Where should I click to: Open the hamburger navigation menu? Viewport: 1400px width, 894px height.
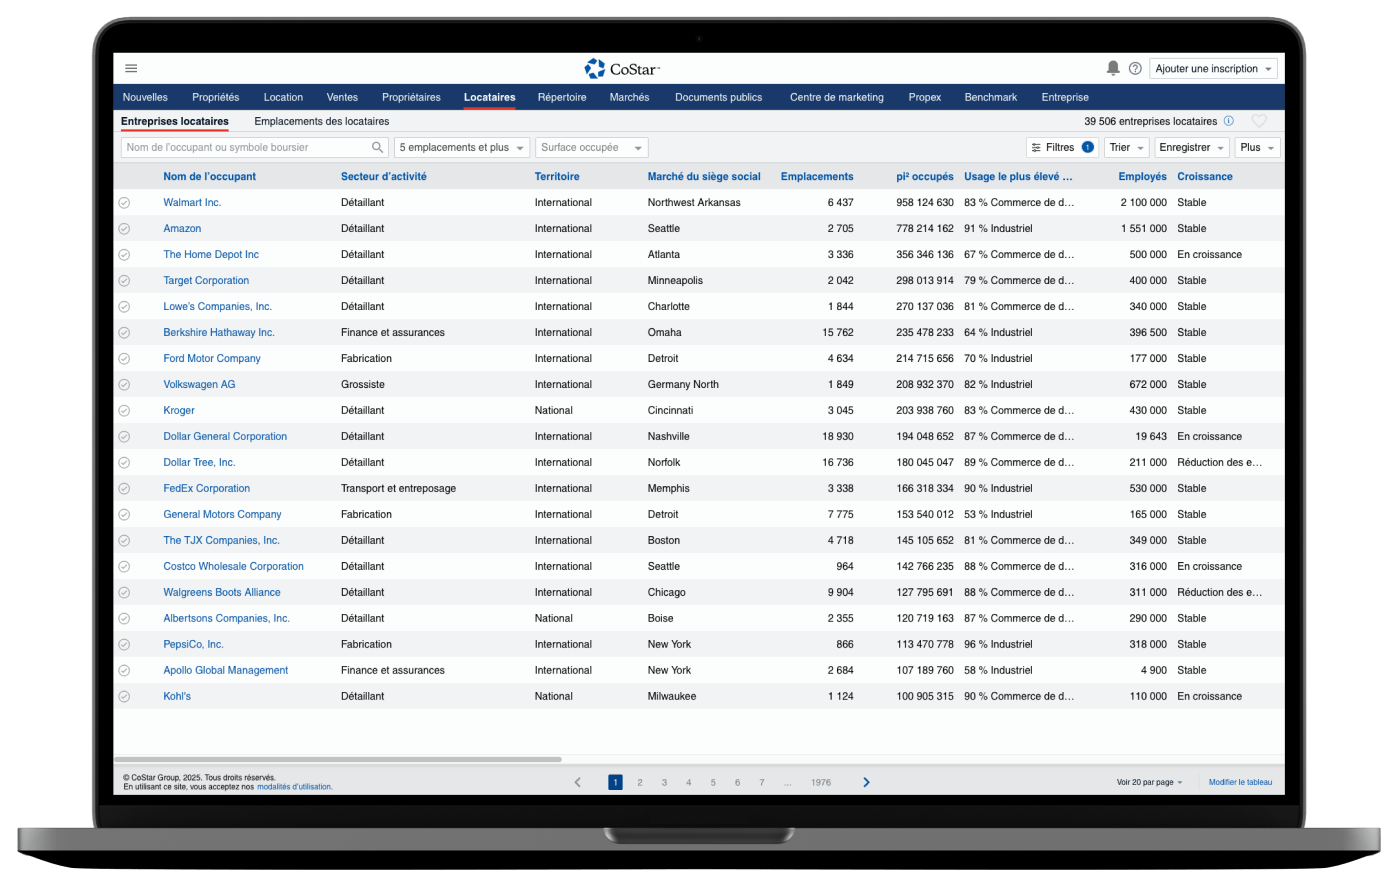pyautogui.click(x=131, y=69)
